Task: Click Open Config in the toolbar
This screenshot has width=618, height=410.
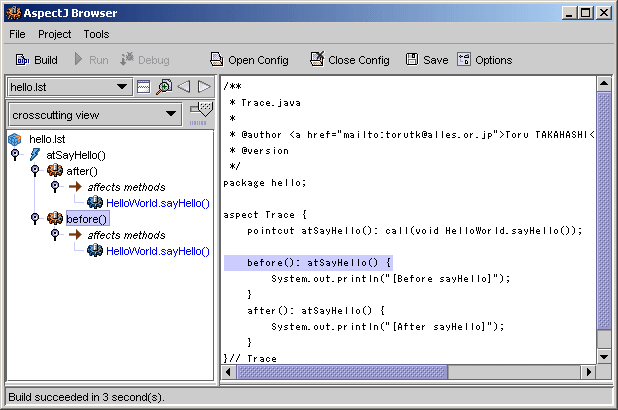Action: (x=249, y=60)
